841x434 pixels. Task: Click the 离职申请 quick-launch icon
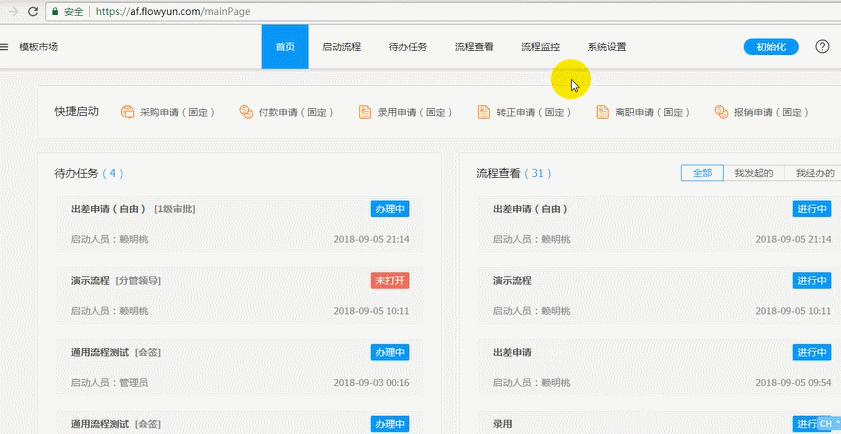pos(602,112)
